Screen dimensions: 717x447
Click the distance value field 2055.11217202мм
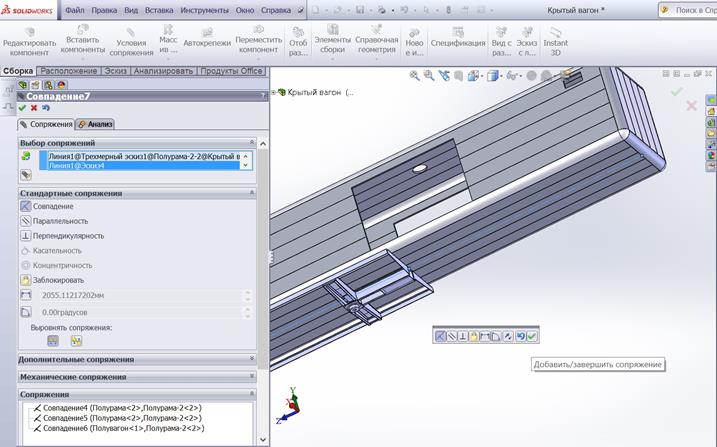[x=140, y=296]
